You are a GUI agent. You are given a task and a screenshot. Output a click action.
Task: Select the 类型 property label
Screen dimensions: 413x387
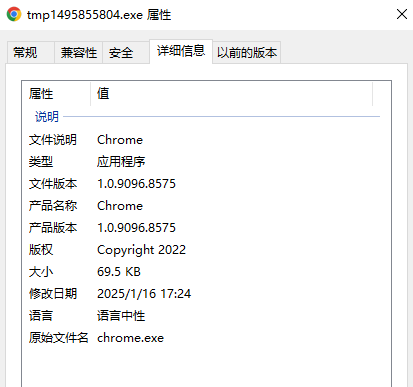tap(41, 162)
